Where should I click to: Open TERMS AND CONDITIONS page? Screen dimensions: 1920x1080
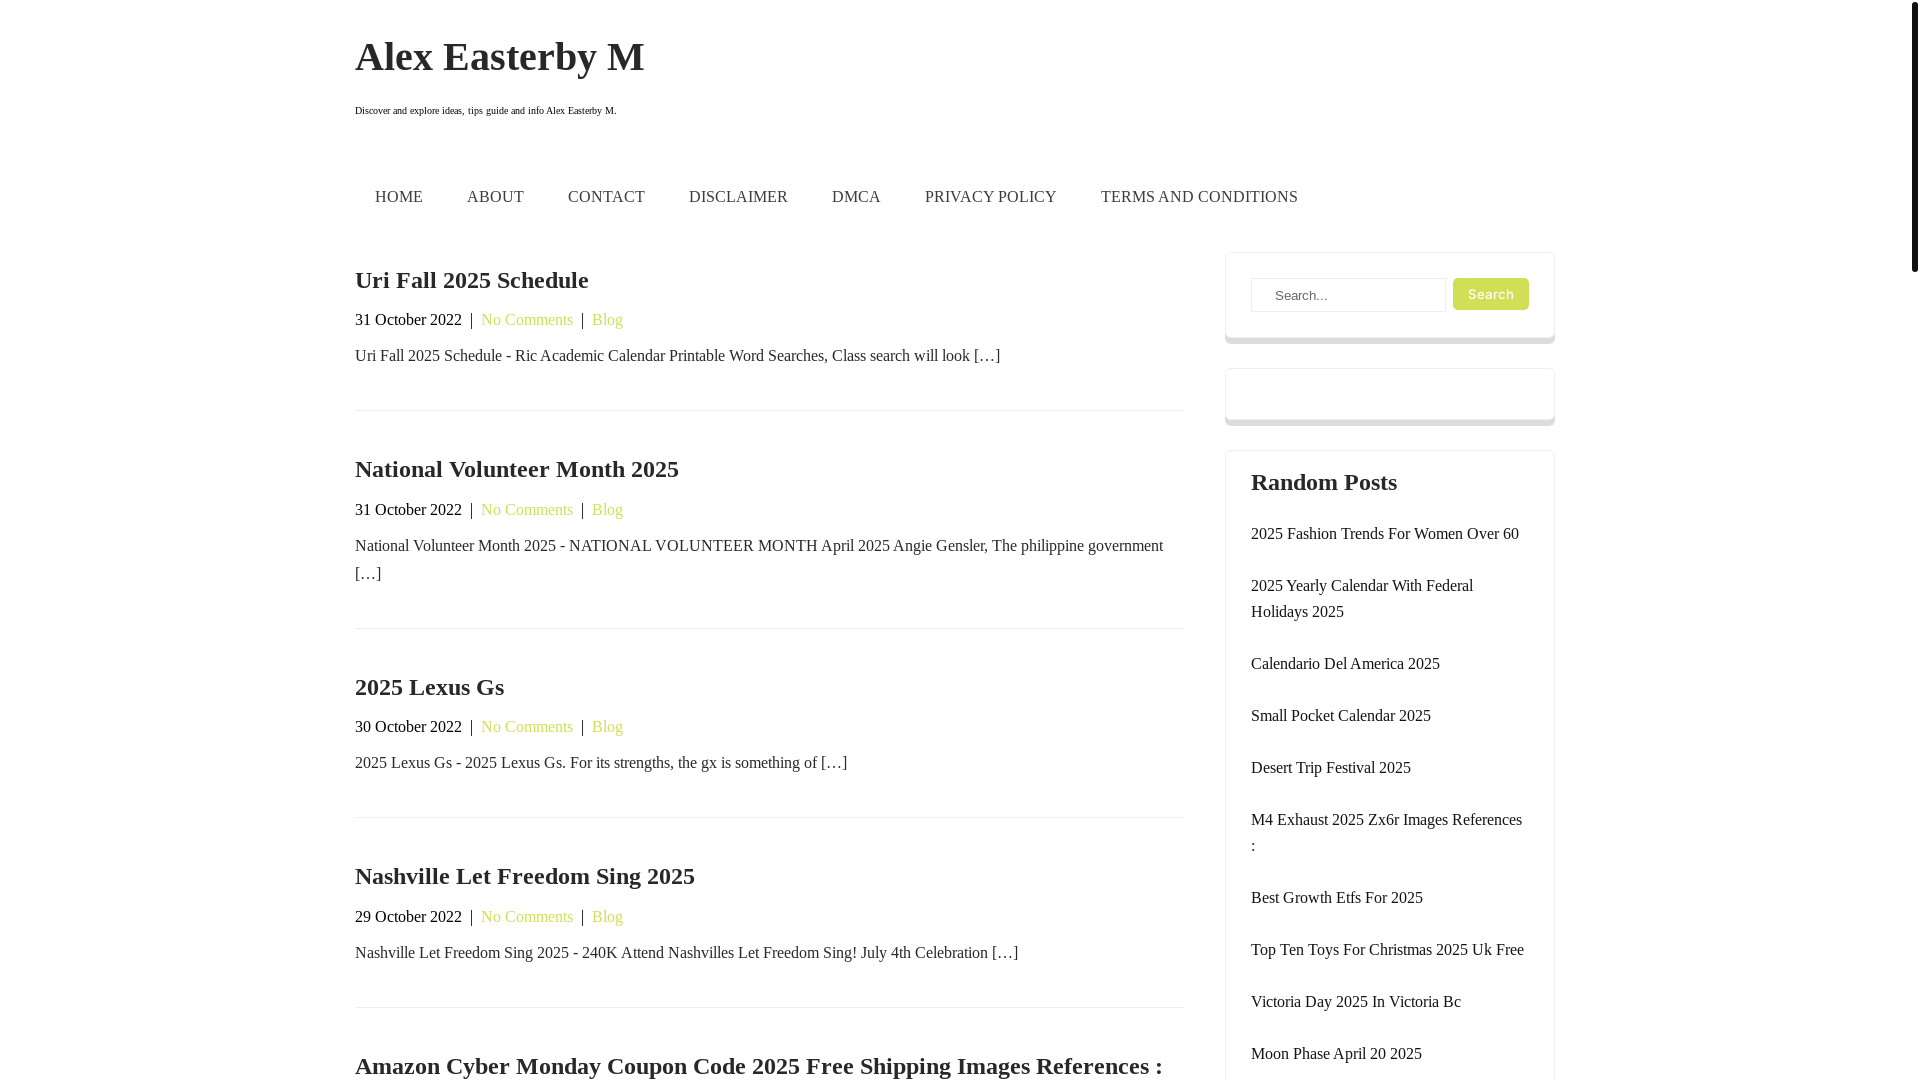click(1199, 197)
